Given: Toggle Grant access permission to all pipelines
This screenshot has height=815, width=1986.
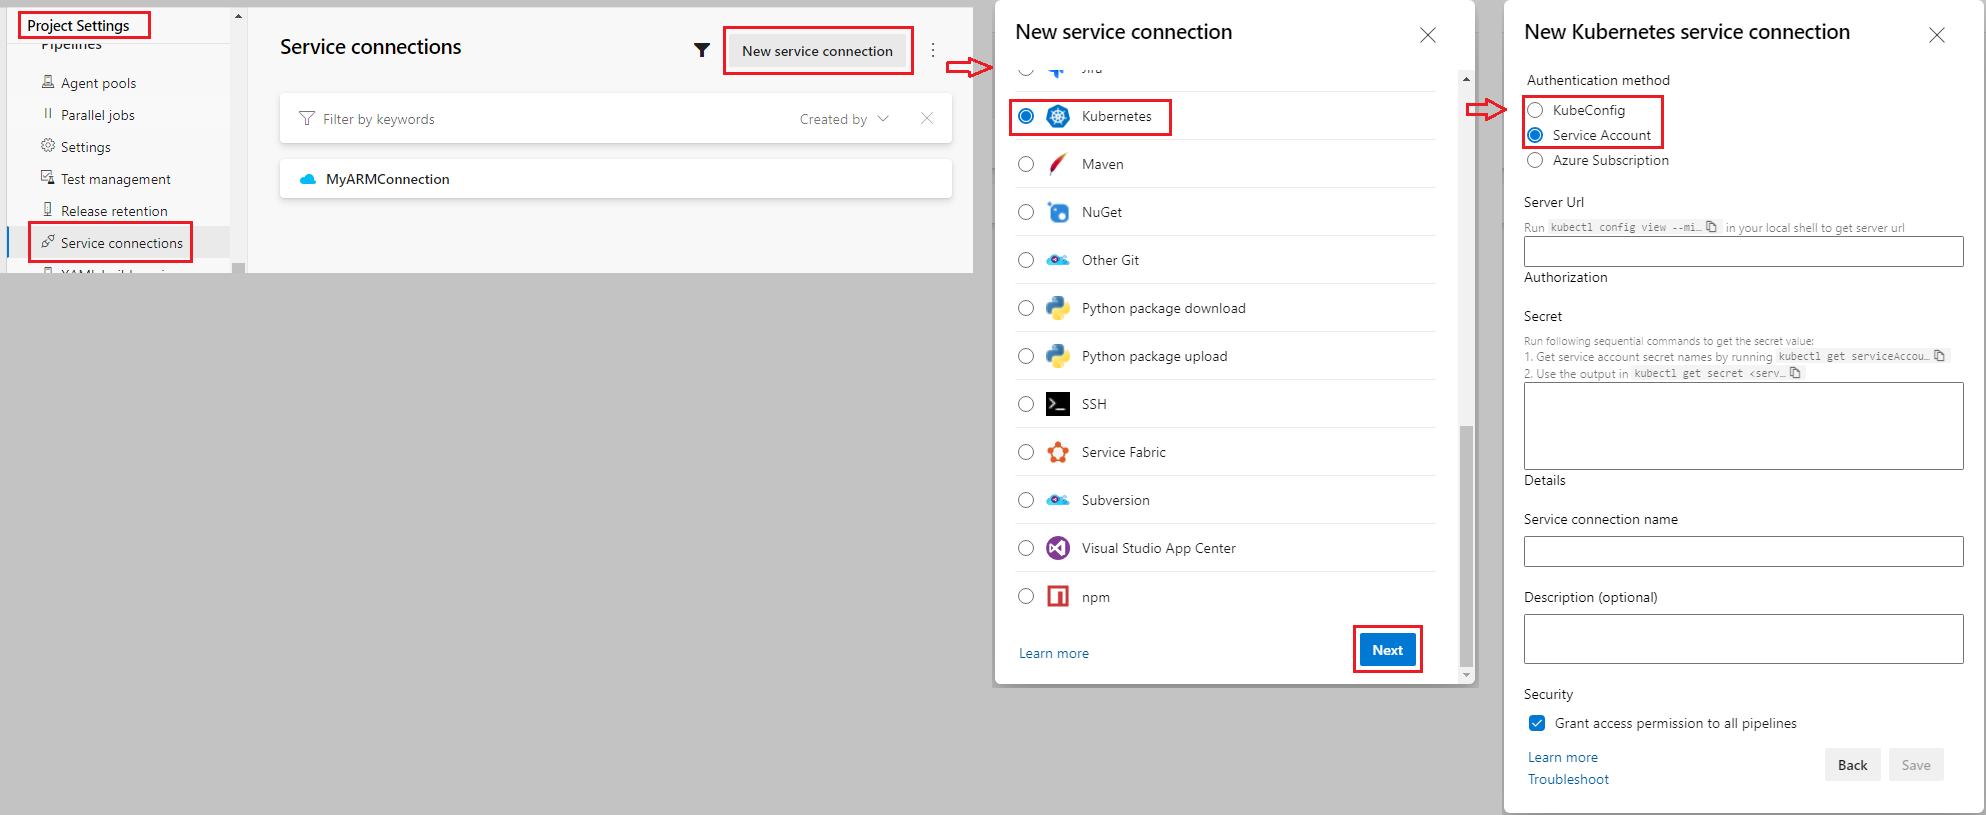Looking at the screenshot, I should pos(1537,723).
